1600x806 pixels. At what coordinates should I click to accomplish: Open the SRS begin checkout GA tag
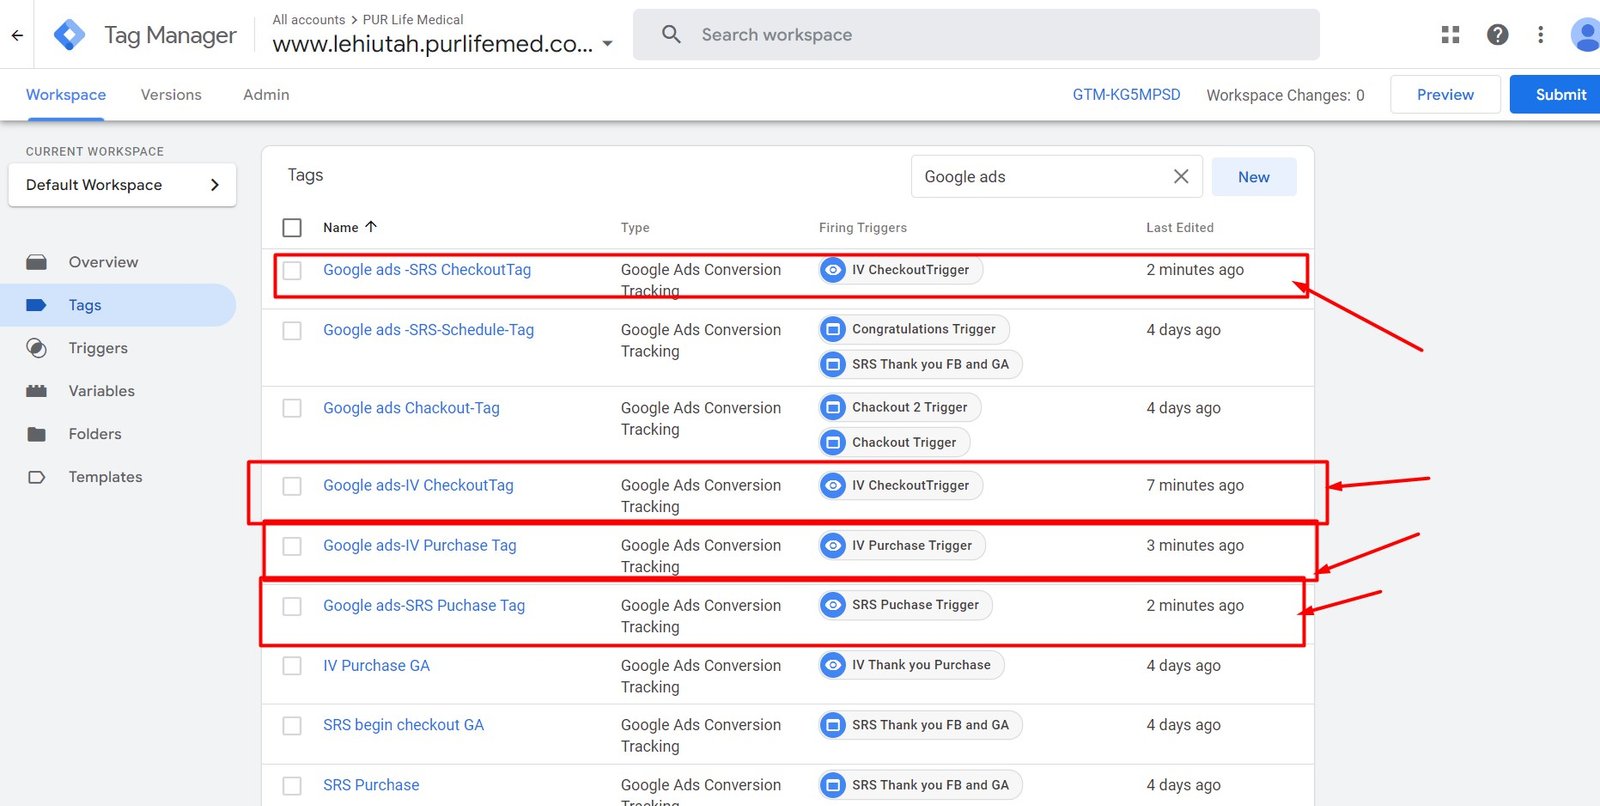coord(403,725)
